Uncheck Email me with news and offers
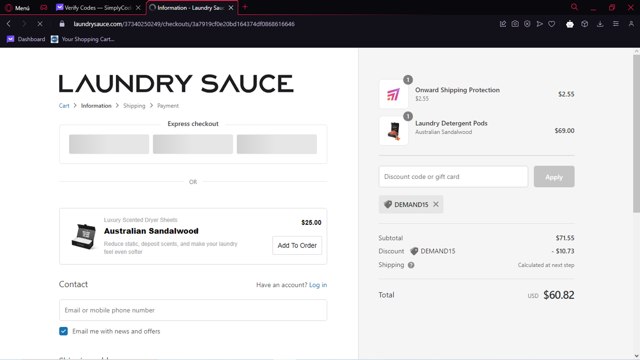 click(63, 331)
